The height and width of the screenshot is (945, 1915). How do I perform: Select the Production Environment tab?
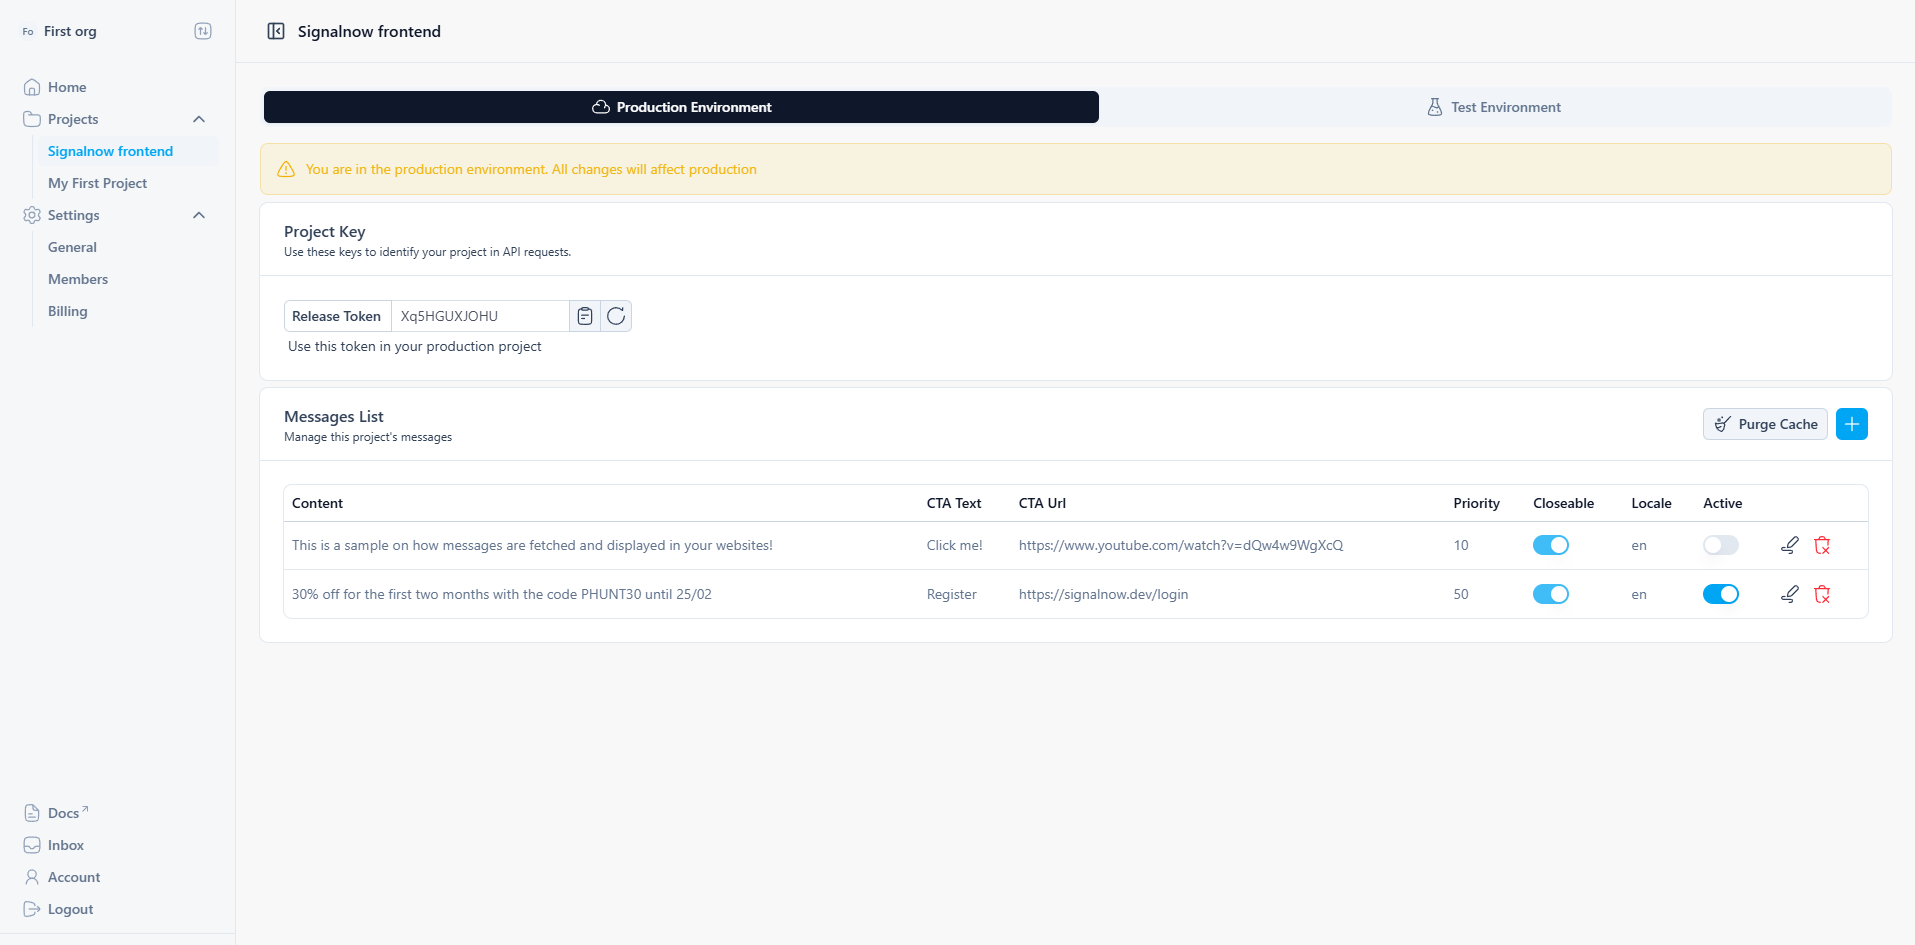coord(681,107)
